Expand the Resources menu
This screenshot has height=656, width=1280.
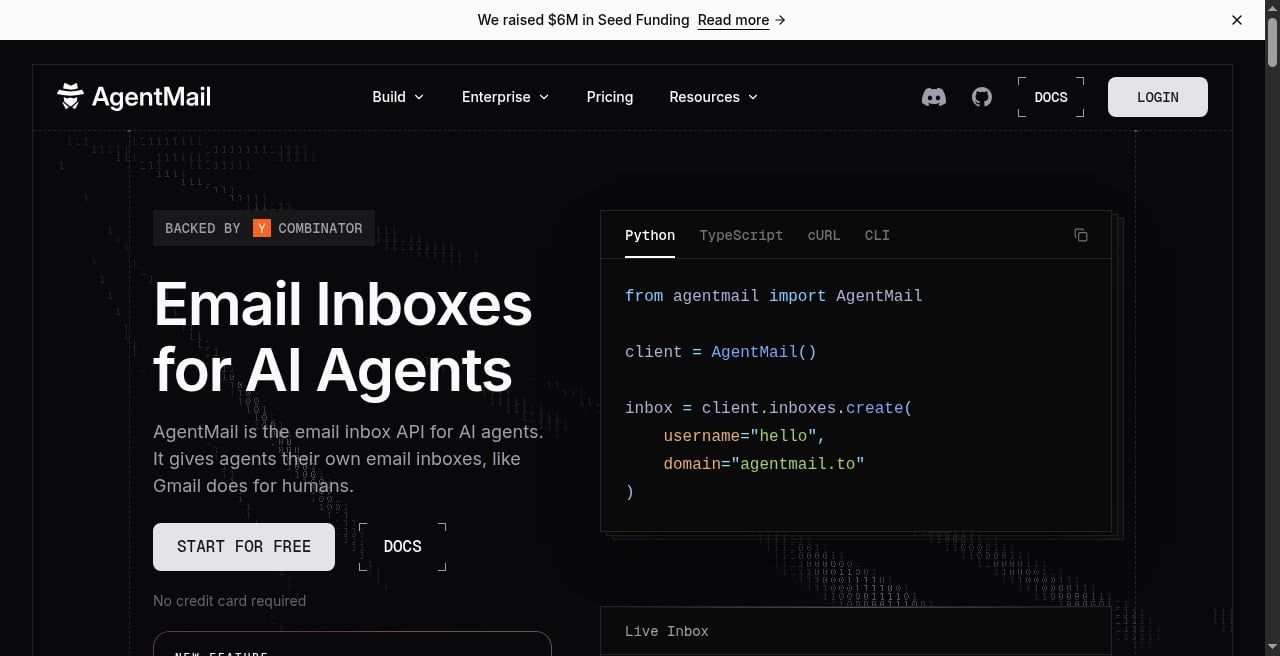point(714,97)
